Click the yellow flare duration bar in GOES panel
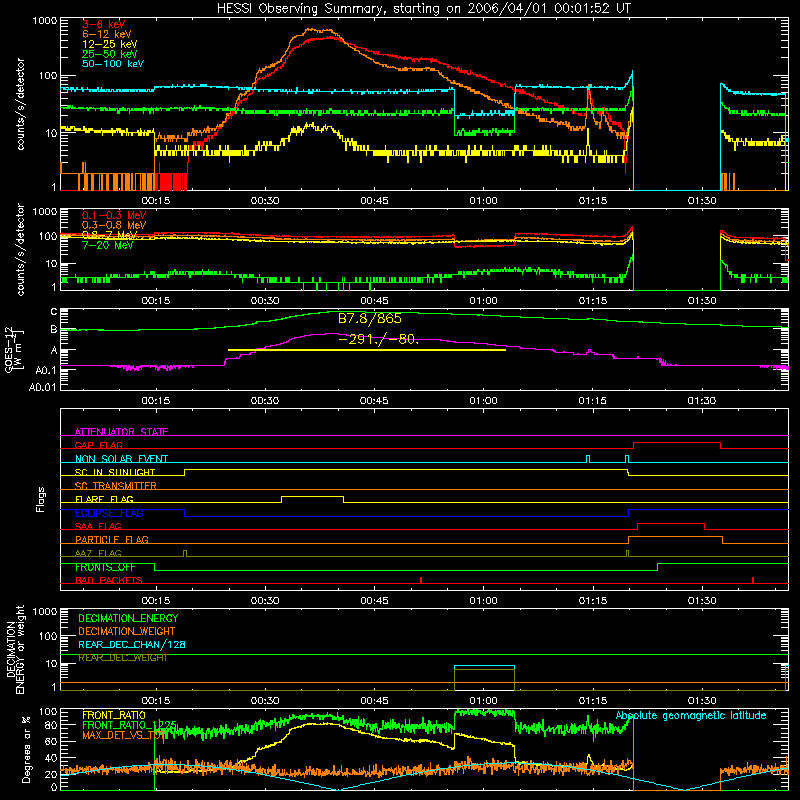The image size is (800, 800). [366, 350]
